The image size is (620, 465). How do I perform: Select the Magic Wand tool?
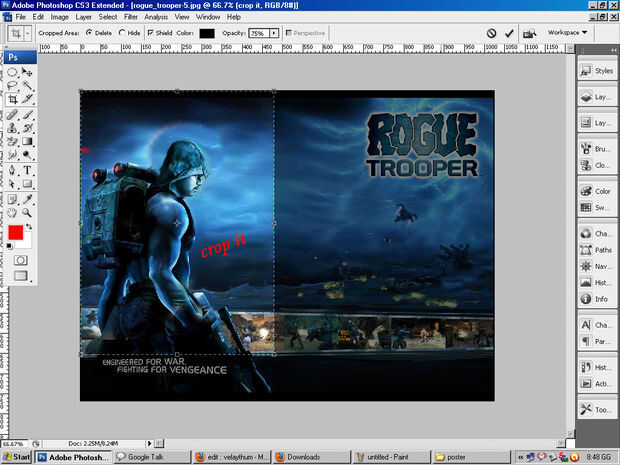27,85
